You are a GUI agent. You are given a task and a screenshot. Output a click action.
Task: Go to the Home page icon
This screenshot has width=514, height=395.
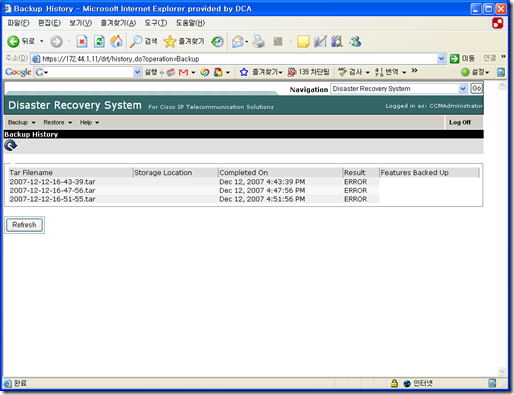(x=116, y=41)
